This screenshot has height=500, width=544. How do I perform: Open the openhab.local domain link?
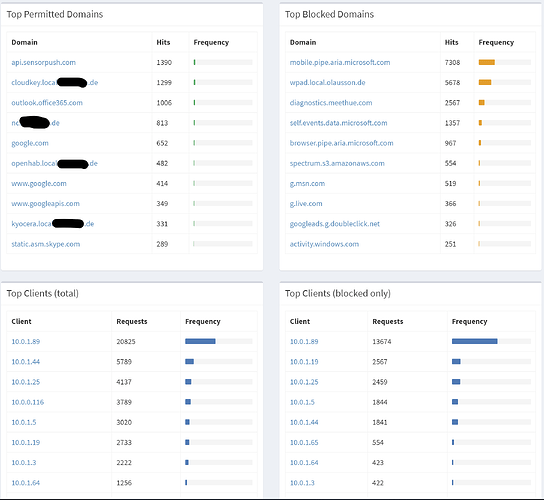[54, 163]
